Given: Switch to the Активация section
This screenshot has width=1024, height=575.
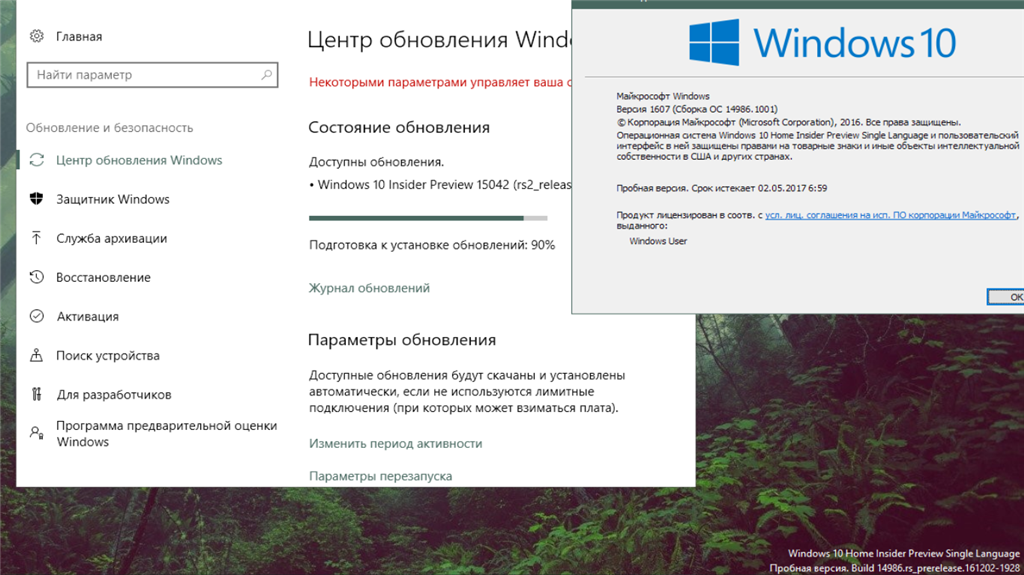Looking at the screenshot, I should (x=88, y=316).
